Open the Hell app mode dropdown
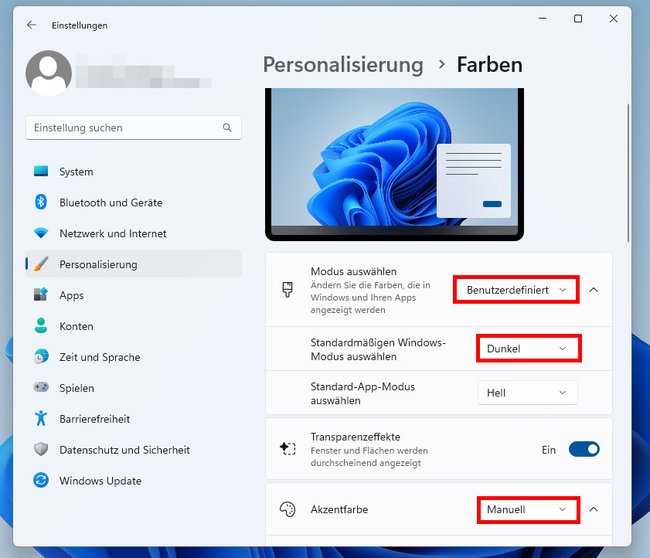Image resolution: width=650 pixels, height=558 pixels. tap(527, 392)
